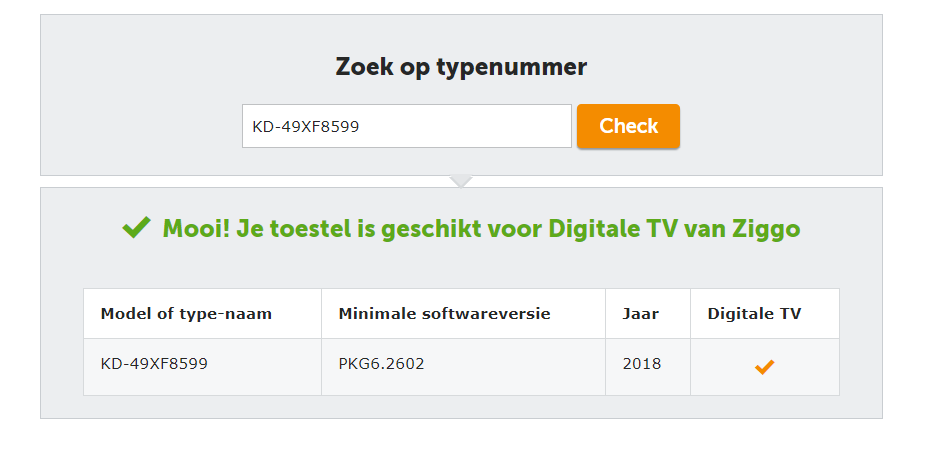Click the orange Digitale TV checkmark
930x451 pixels.
coord(764,367)
